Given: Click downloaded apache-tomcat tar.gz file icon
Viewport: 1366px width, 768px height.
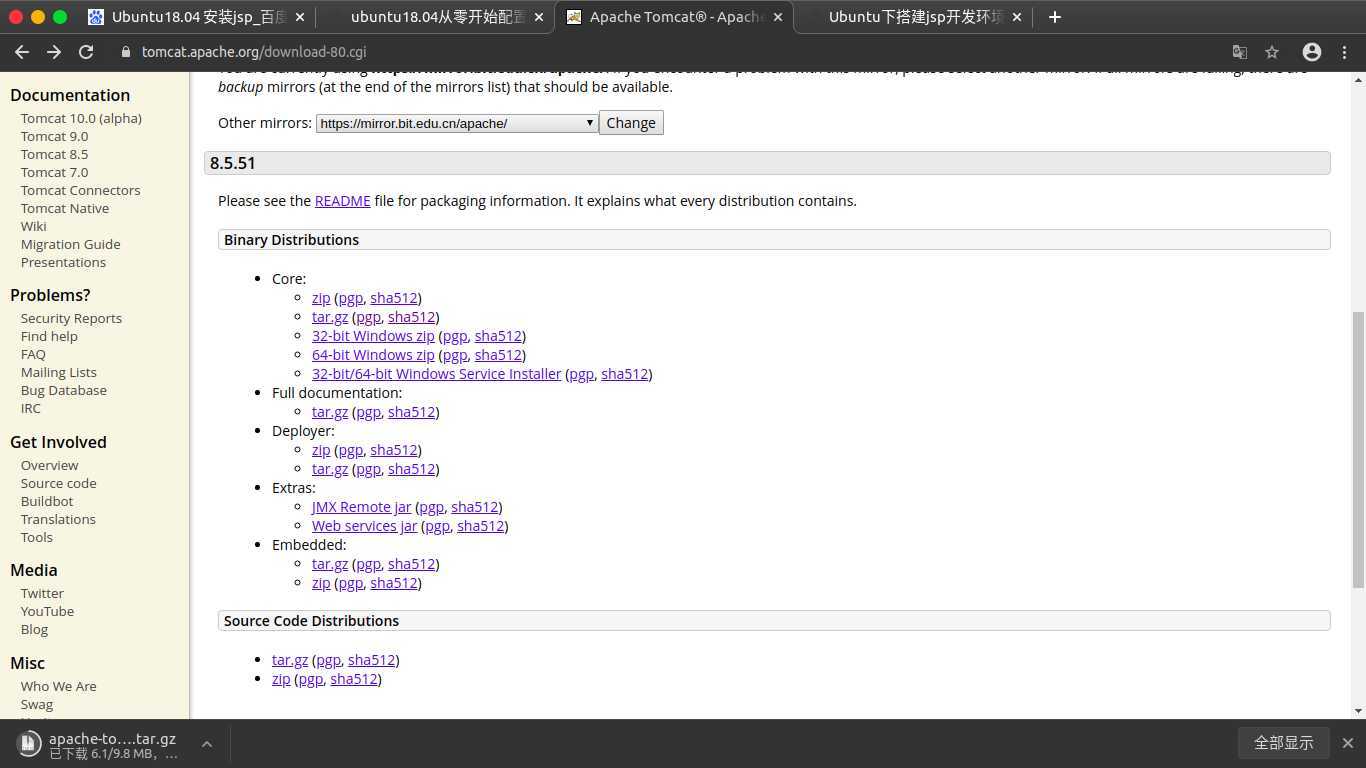Looking at the screenshot, I should (30, 744).
